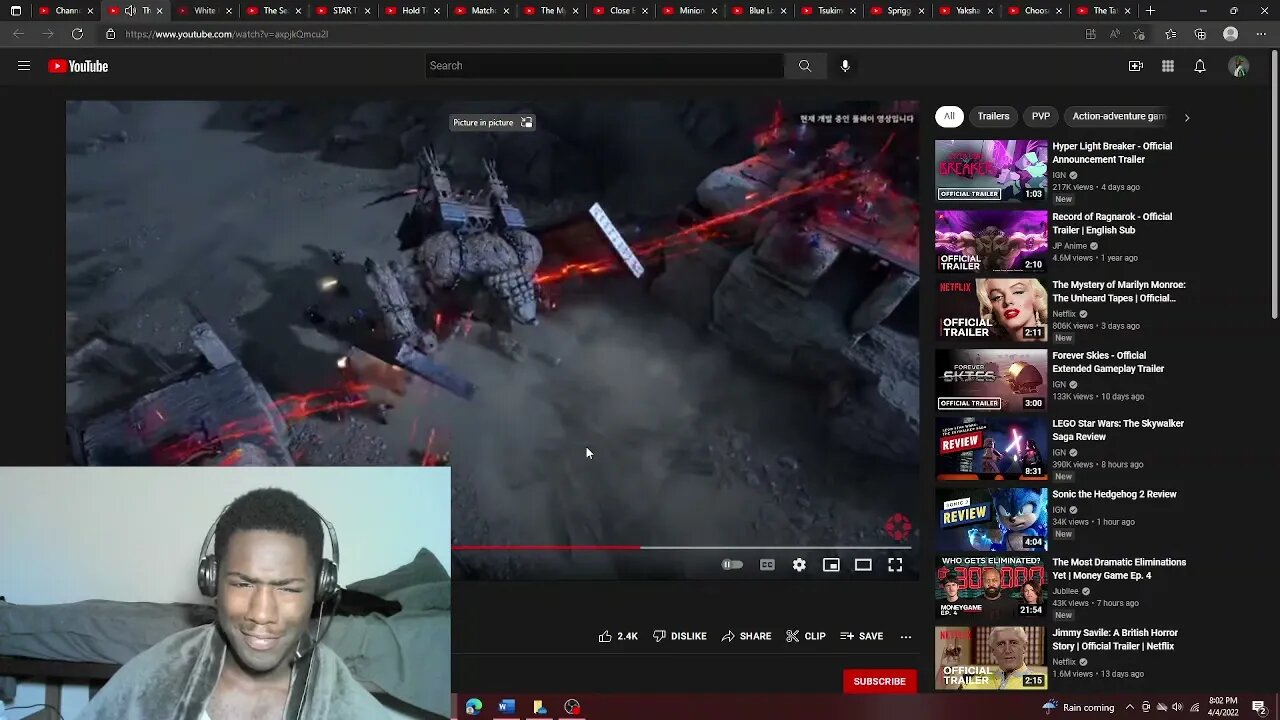This screenshot has height=720, width=1280.
Task: Open Microsoft Edge in the taskbar
Action: [474, 707]
